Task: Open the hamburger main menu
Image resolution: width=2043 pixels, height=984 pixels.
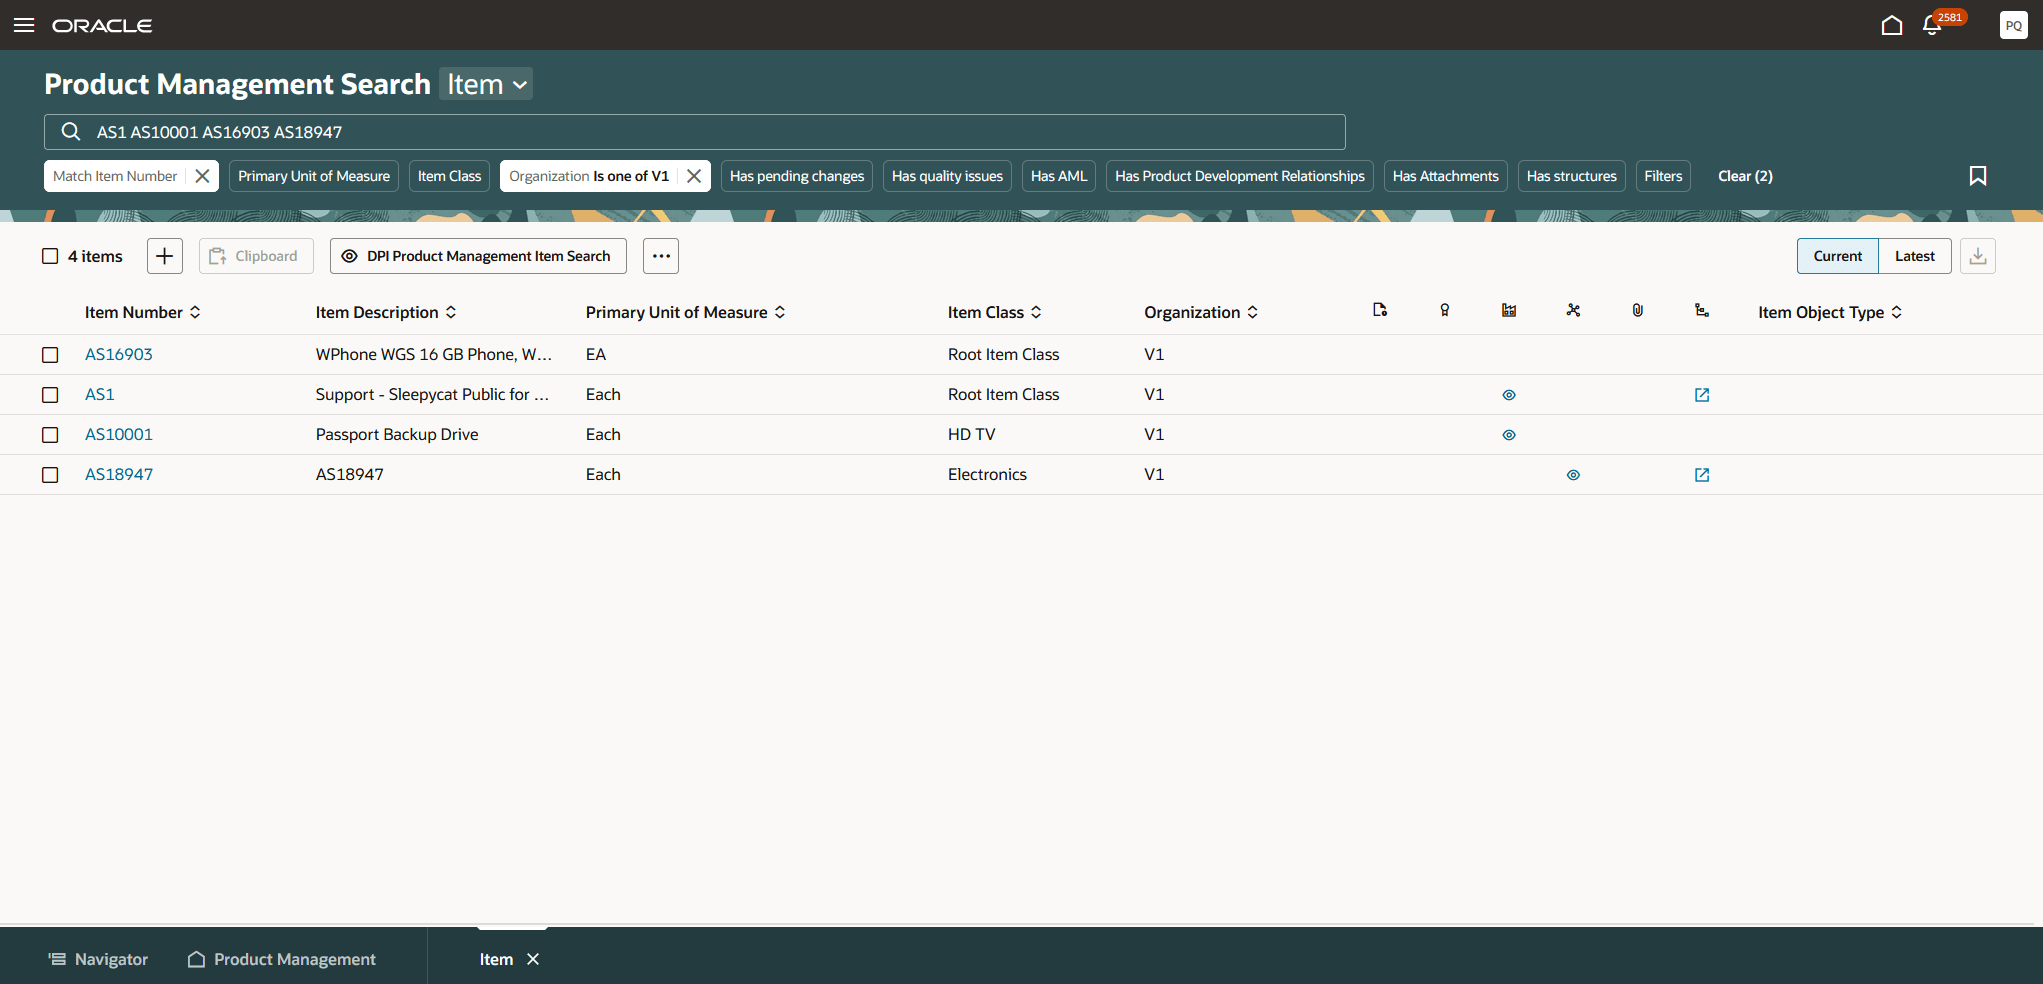Action: pos(24,25)
